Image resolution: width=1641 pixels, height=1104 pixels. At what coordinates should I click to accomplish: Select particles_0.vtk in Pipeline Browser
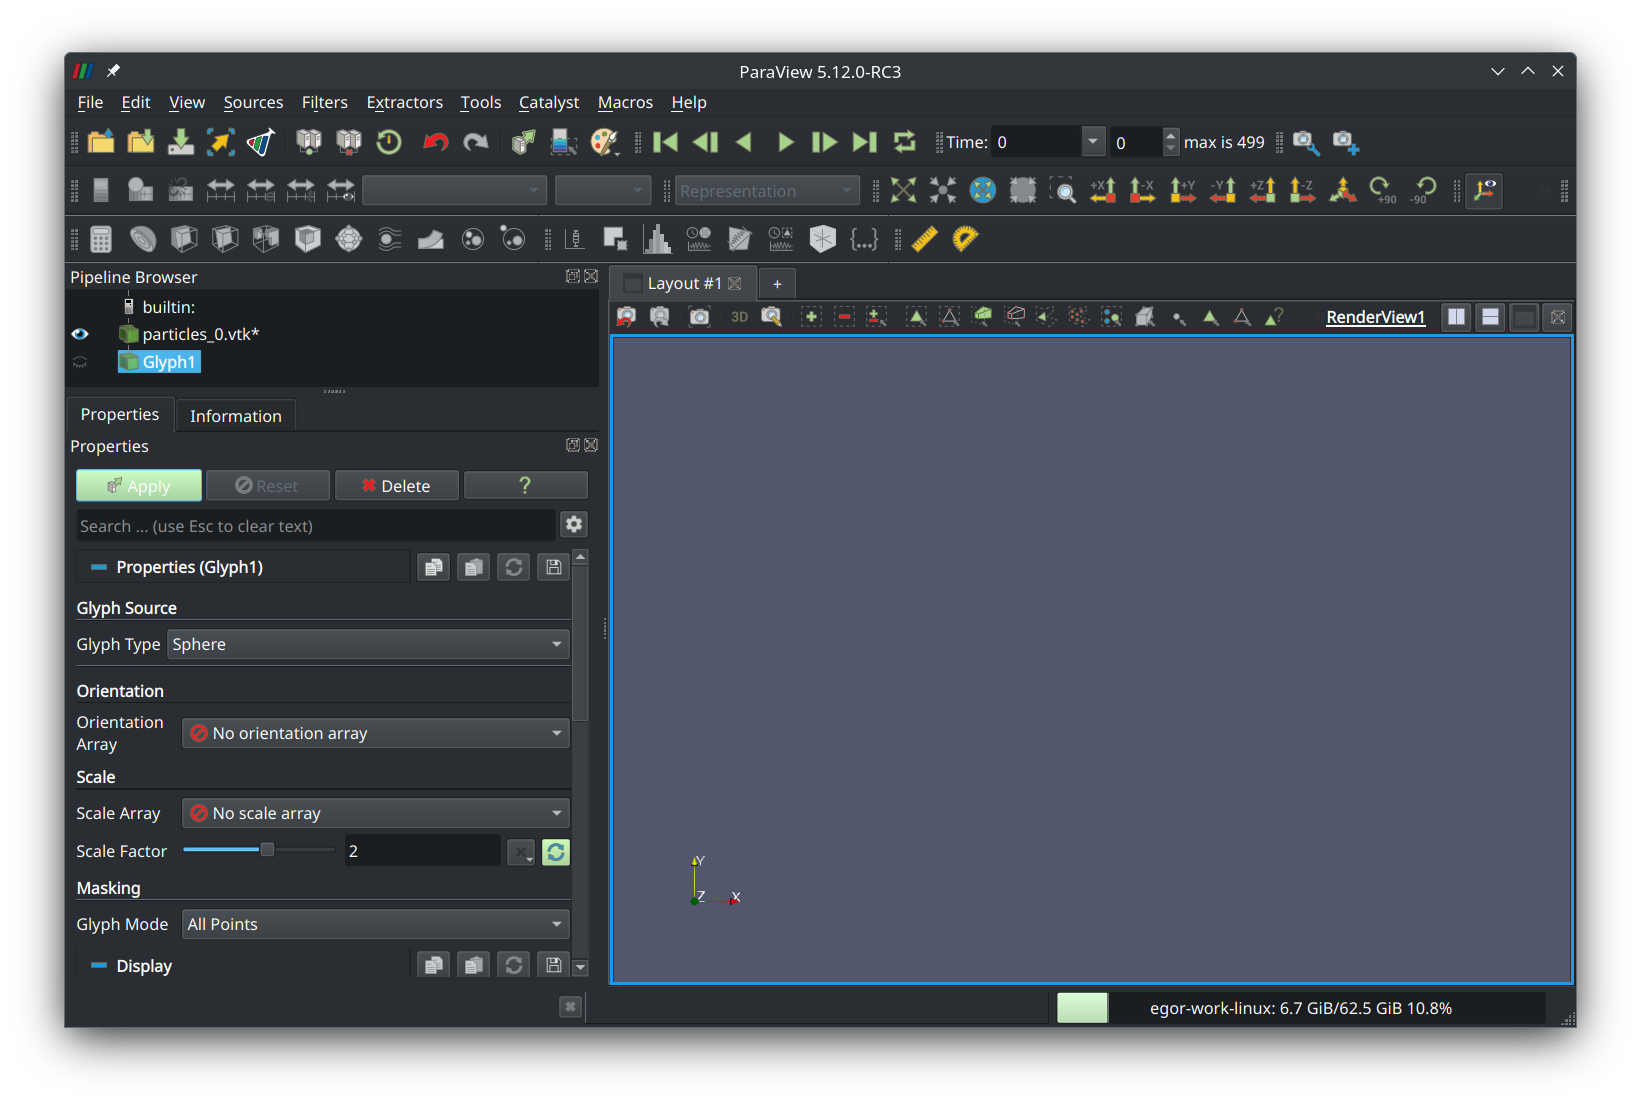200,334
